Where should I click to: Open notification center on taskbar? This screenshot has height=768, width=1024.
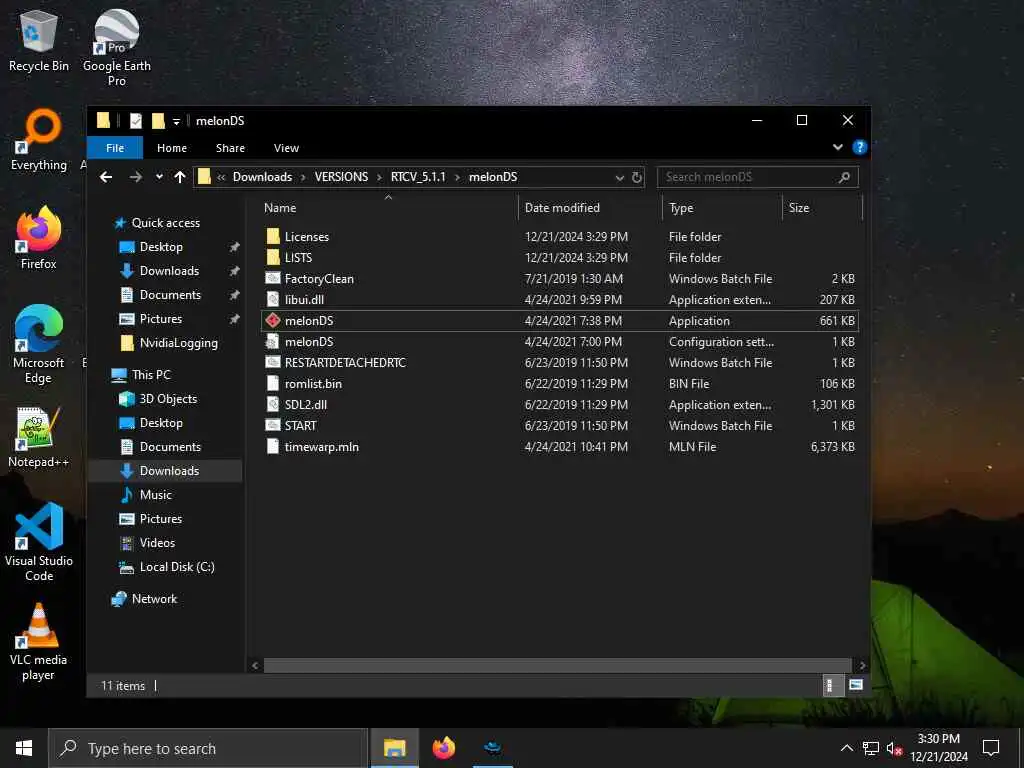[991, 748]
